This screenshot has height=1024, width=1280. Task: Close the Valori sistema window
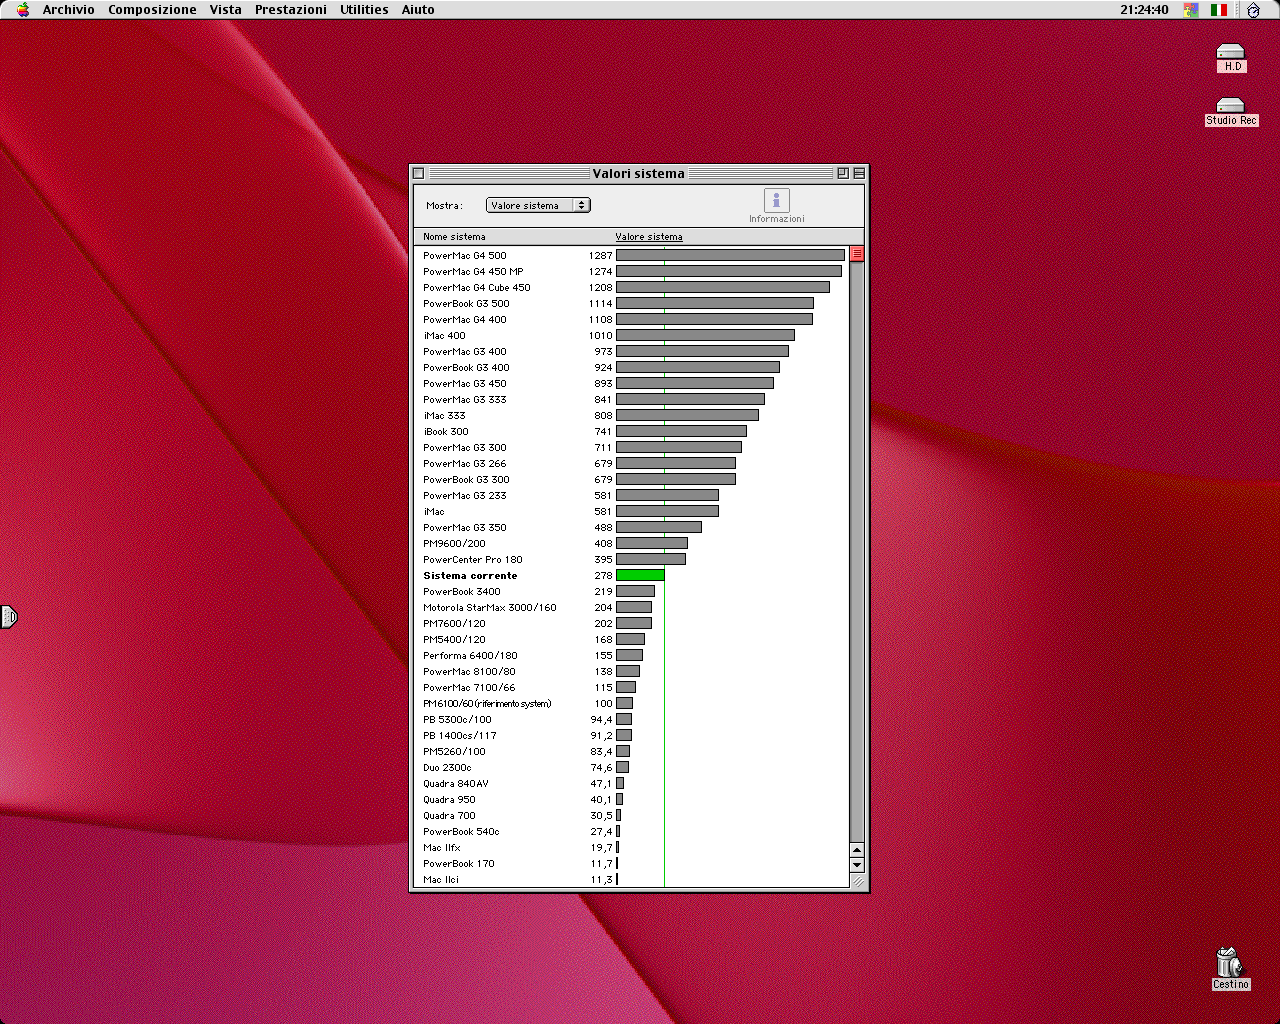[x=419, y=173]
